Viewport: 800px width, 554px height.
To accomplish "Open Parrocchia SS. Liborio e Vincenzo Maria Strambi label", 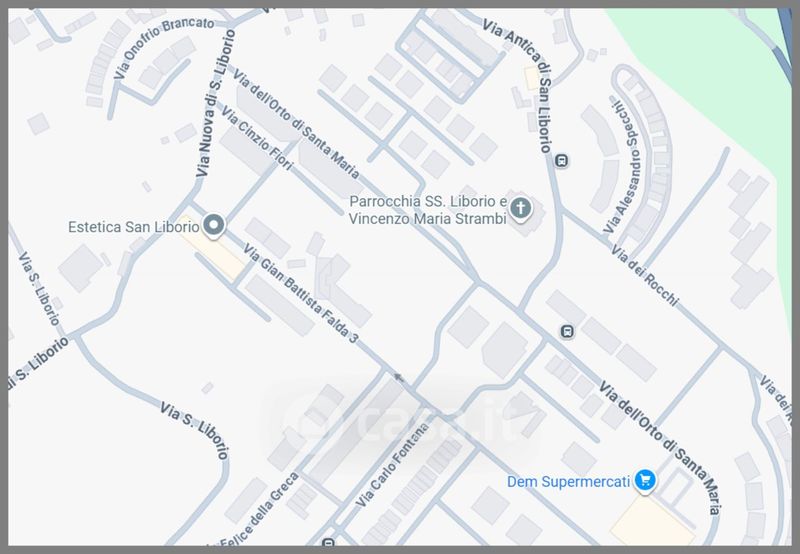I will [x=428, y=210].
